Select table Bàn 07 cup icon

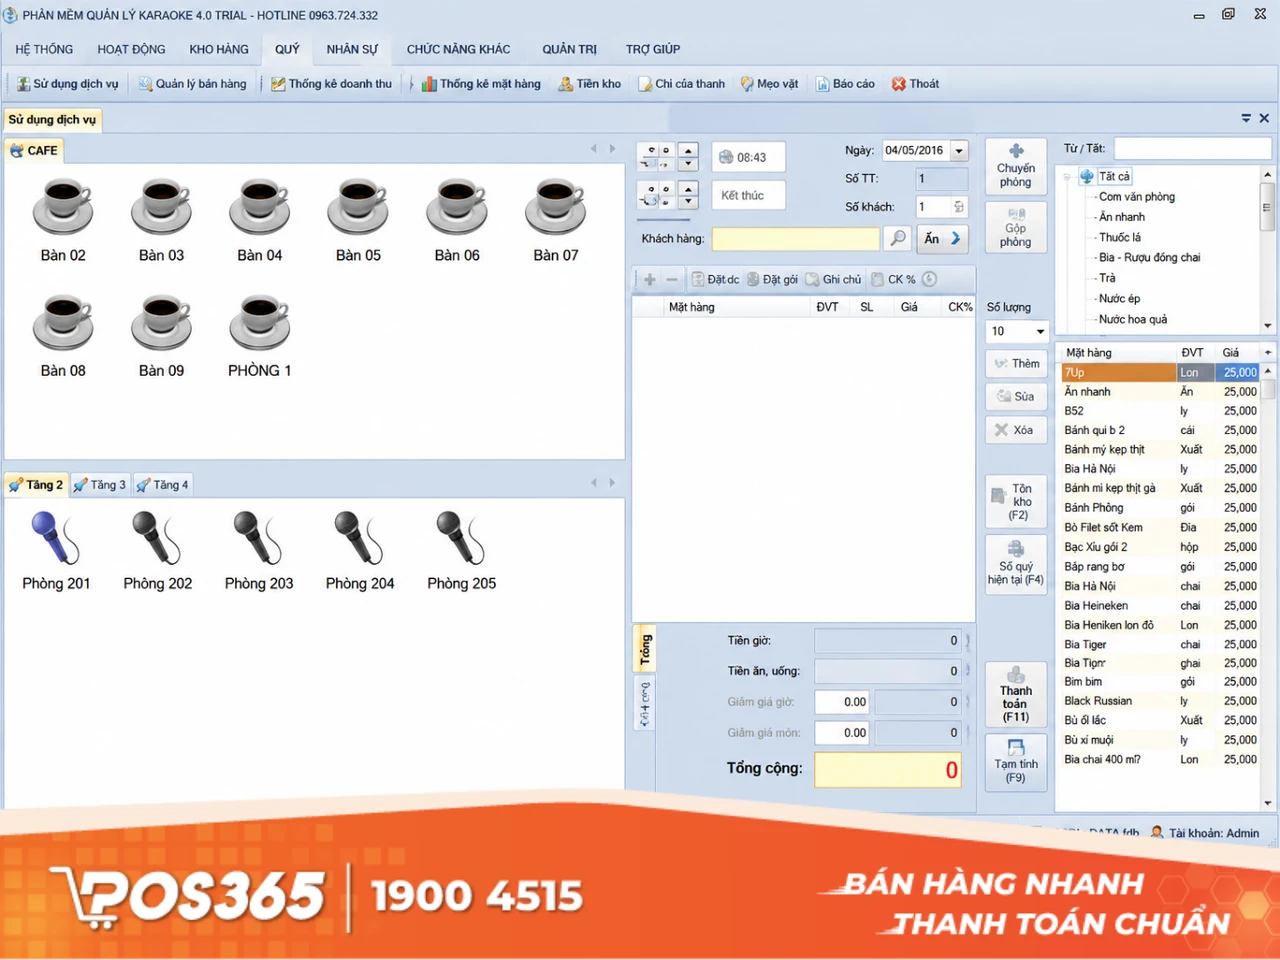pyautogui.click(x=556, y=207)
